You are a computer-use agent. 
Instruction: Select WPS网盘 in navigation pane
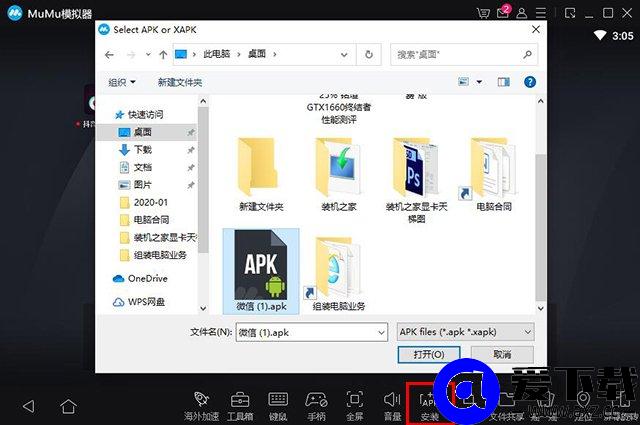(139, 302)
